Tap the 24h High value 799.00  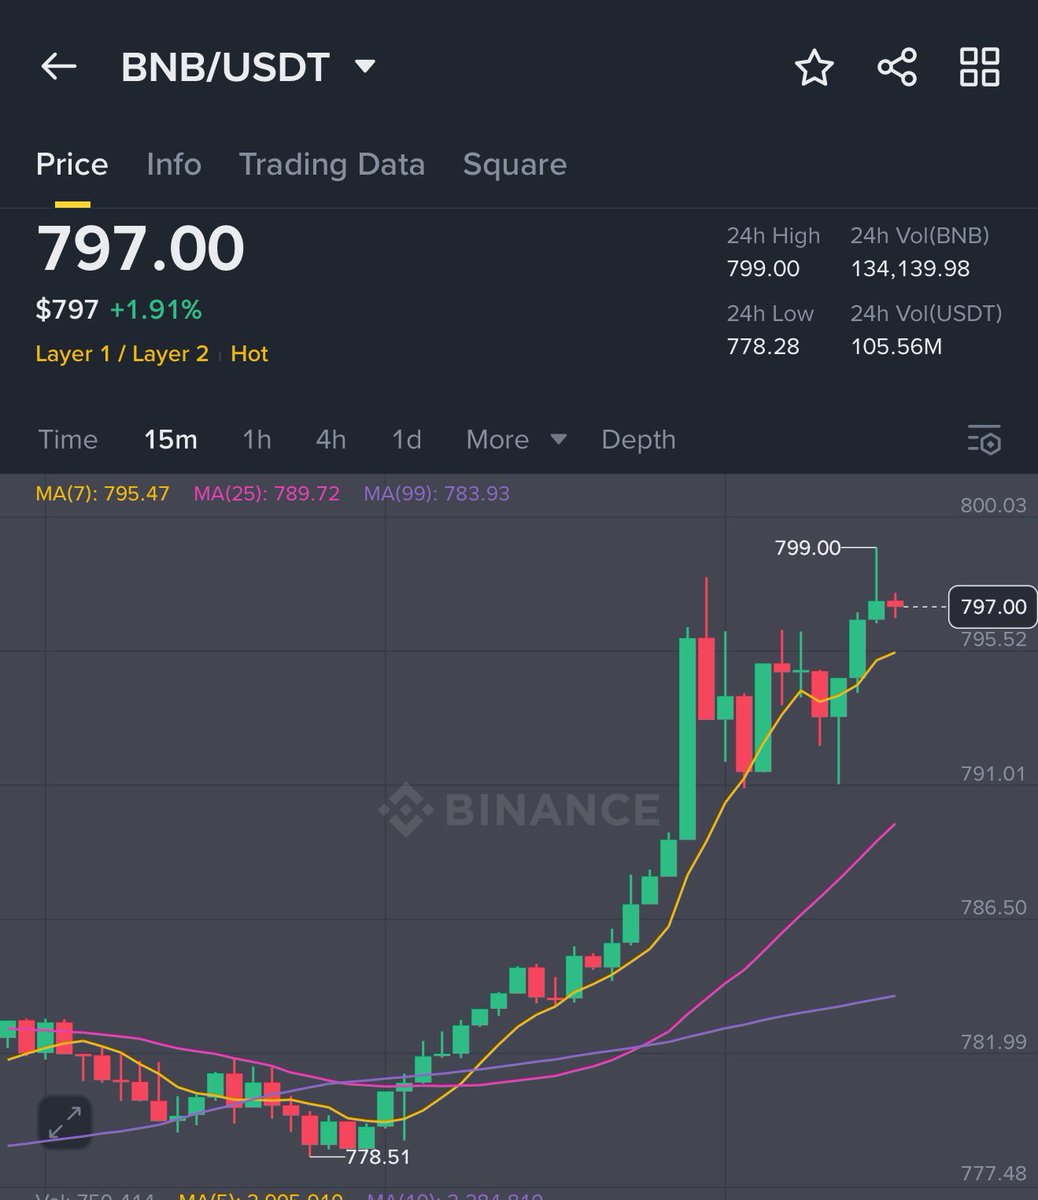pos(763,268)
